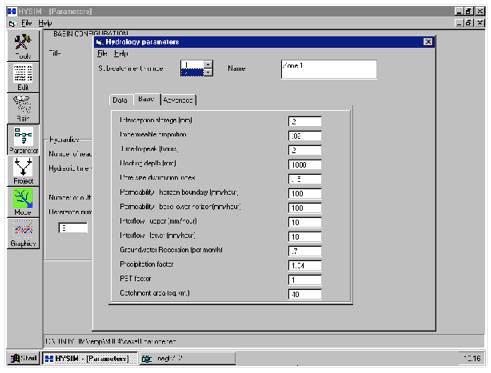Select the highlighted subcatchment list entry
Screen dimensions: 491x373
[192, 72]
